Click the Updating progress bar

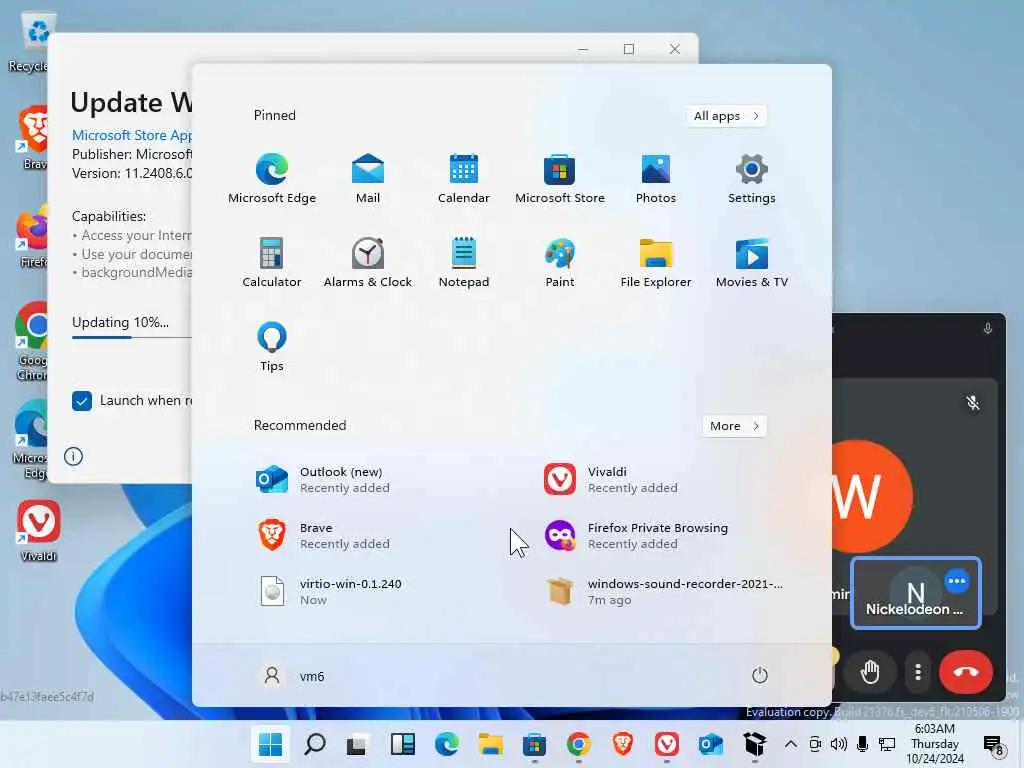click(x=132, y=337)
